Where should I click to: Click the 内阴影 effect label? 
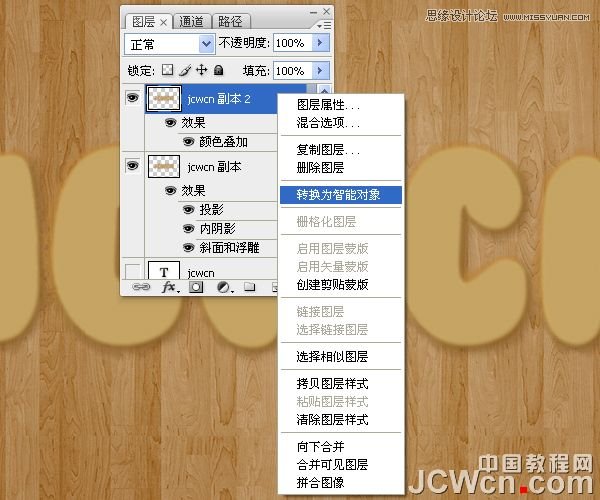(217, 228)
